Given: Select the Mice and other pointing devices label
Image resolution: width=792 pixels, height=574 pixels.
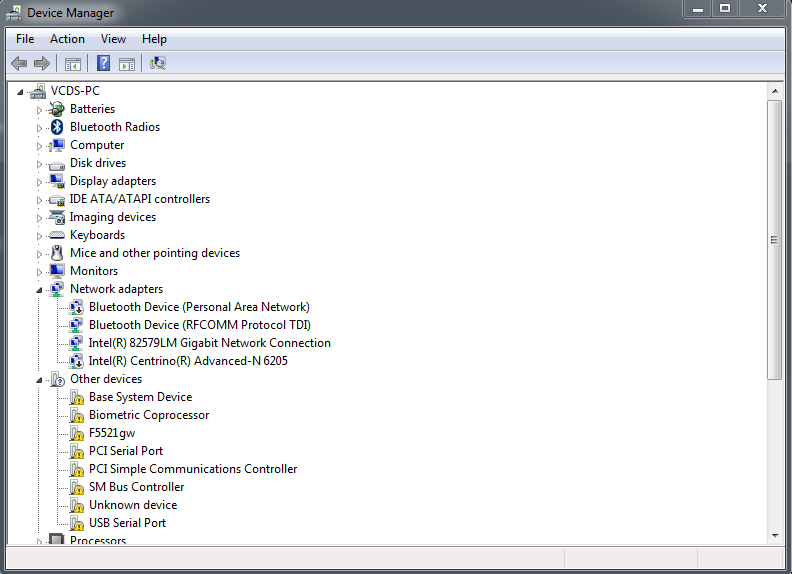Looking at the screenshot, I should click(x=155, y=253).
